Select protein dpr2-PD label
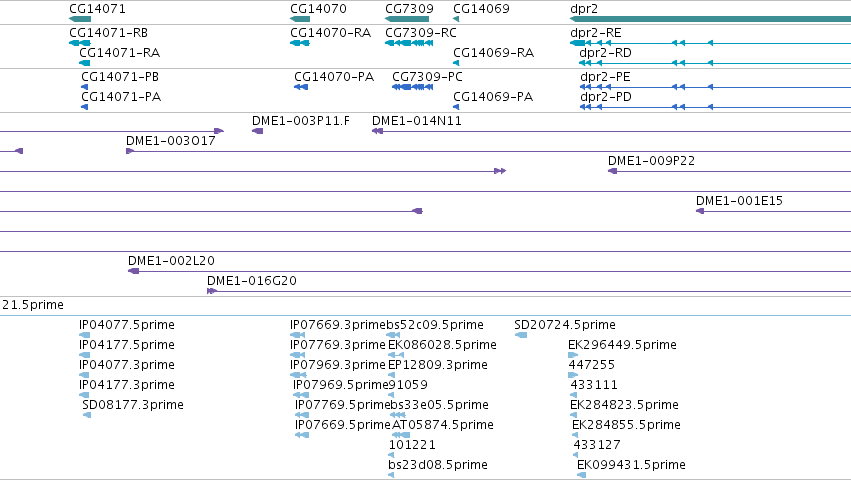This screenshot has height=480, width=851. (x=606, y=97)
